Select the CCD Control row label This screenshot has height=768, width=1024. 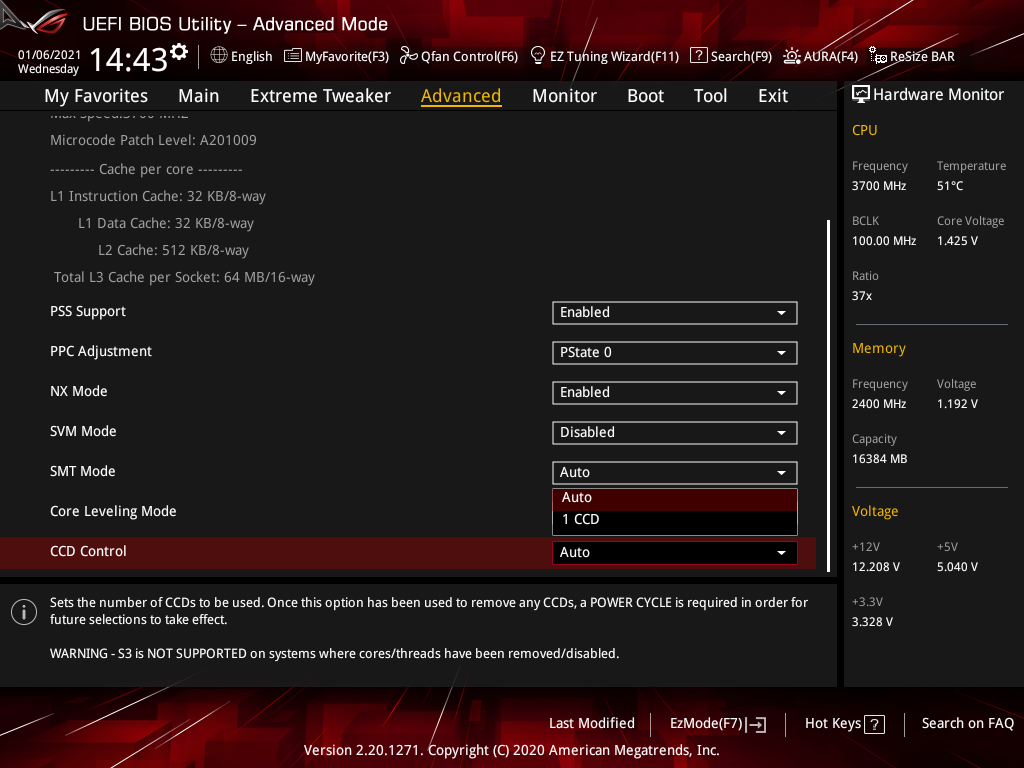click(88, 551)
